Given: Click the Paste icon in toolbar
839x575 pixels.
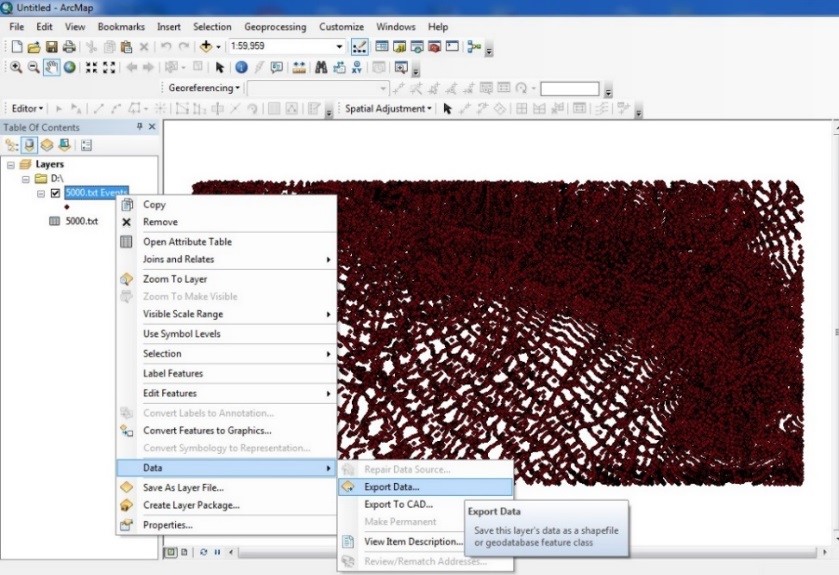Looking at the screenshot, I should pyautogui.click(x=126, y=47).
